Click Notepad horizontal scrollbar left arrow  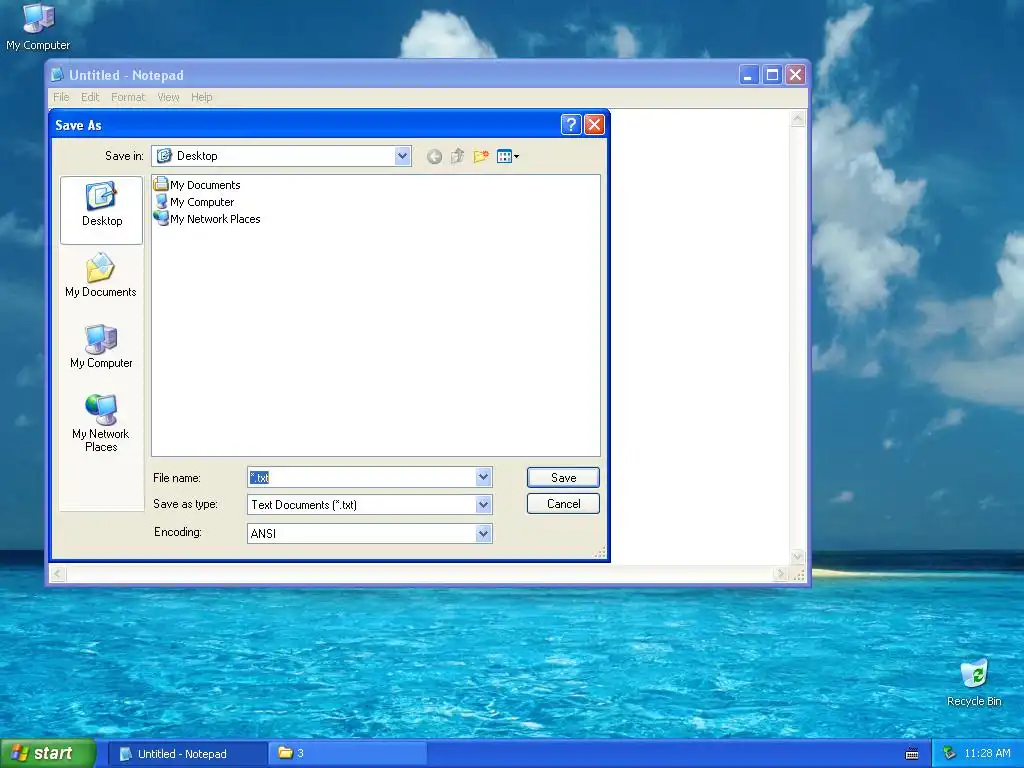57,574
